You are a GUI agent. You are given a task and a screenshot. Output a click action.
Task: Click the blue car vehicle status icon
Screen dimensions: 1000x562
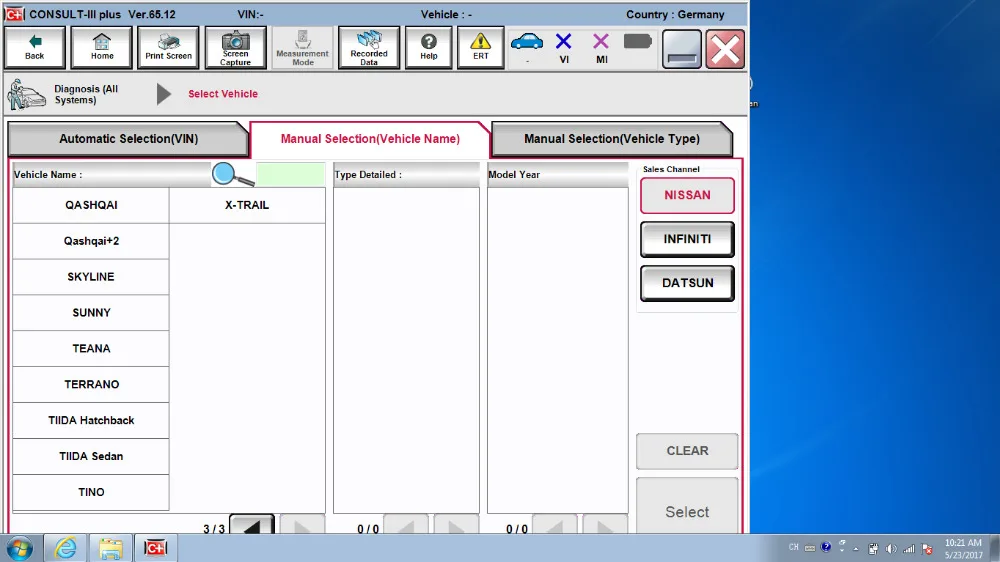pos(527,43)
